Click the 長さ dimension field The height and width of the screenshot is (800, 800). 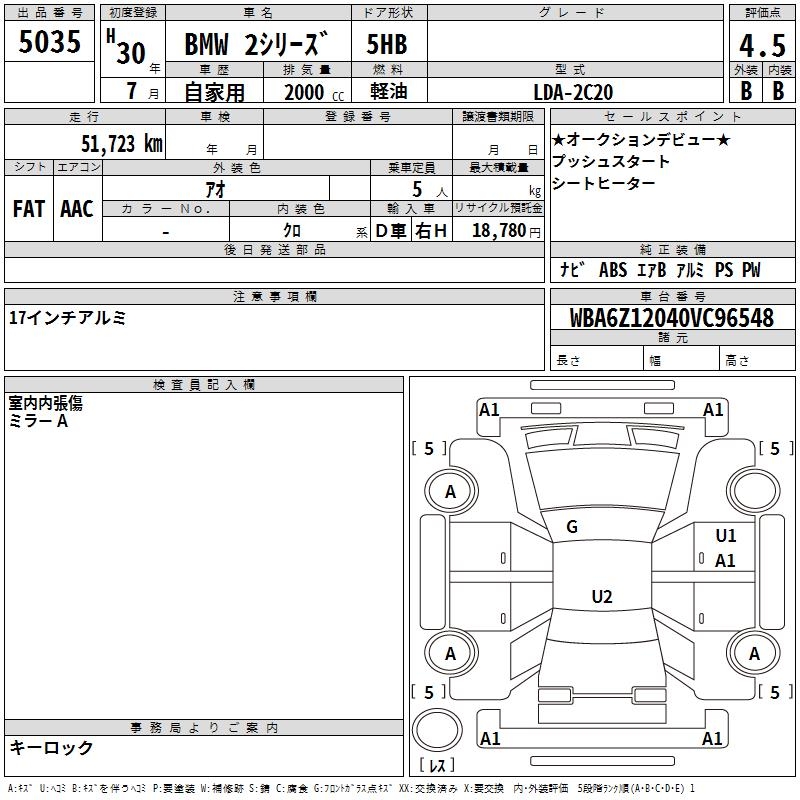pos(597,358)
